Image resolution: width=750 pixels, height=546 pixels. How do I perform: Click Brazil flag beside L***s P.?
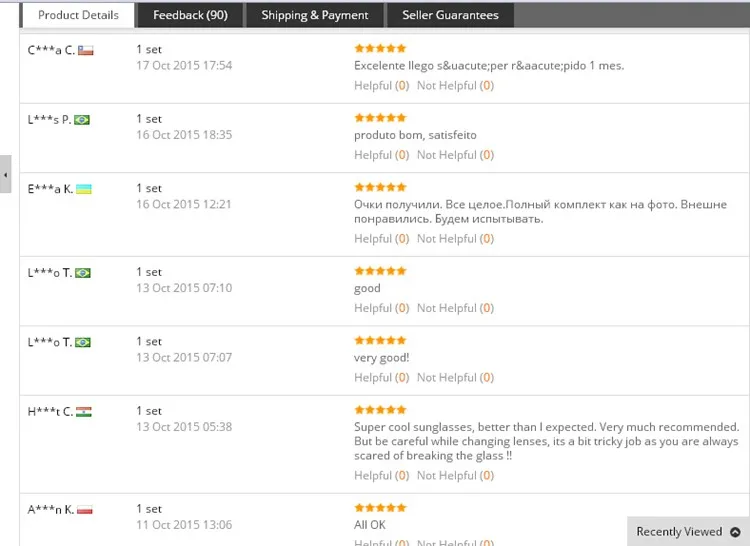click(82, 120)
